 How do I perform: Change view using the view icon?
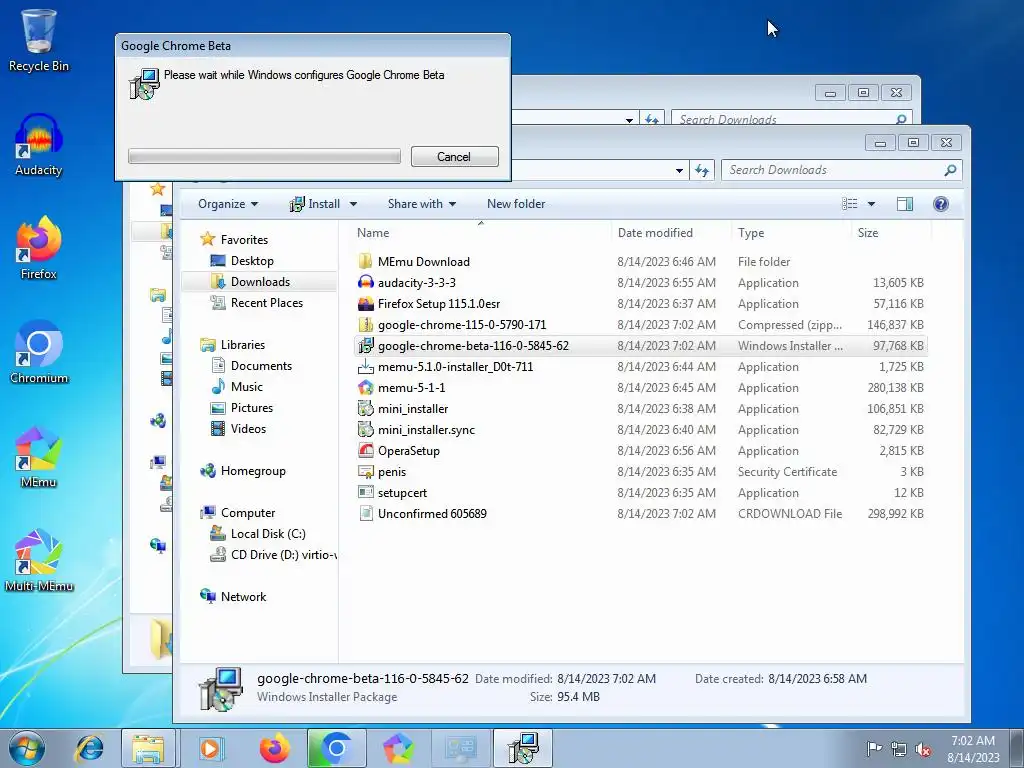[850, 204]
